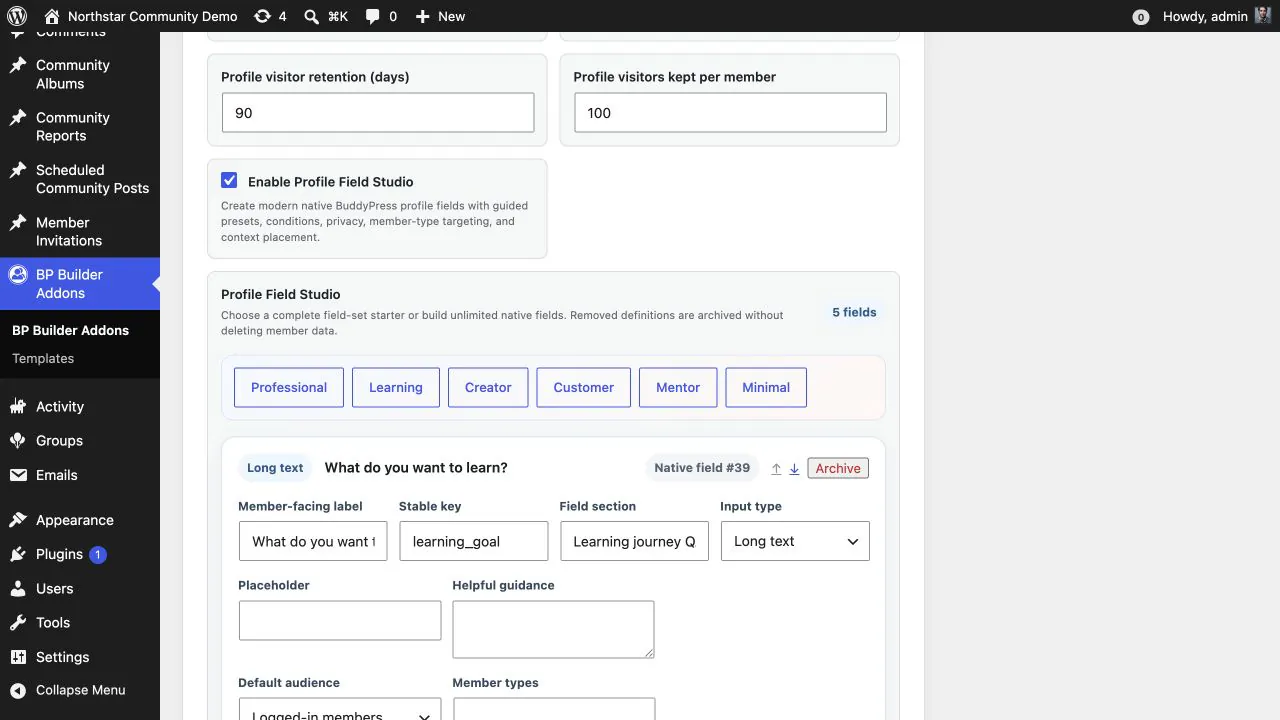Viewport: 1280px width, 720px height.
Task: Move field #39 down with arrow
Action: click(794, 468)
